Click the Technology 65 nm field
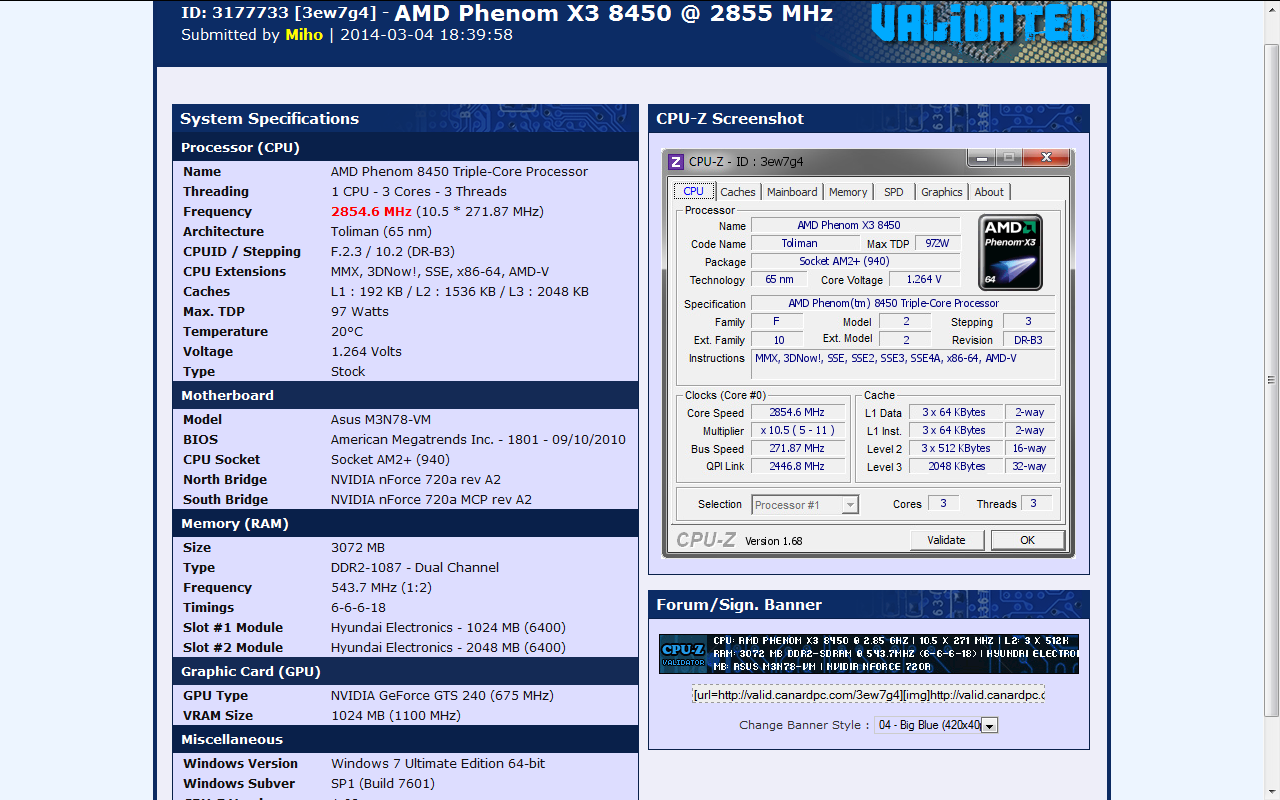 pos(778,280)
